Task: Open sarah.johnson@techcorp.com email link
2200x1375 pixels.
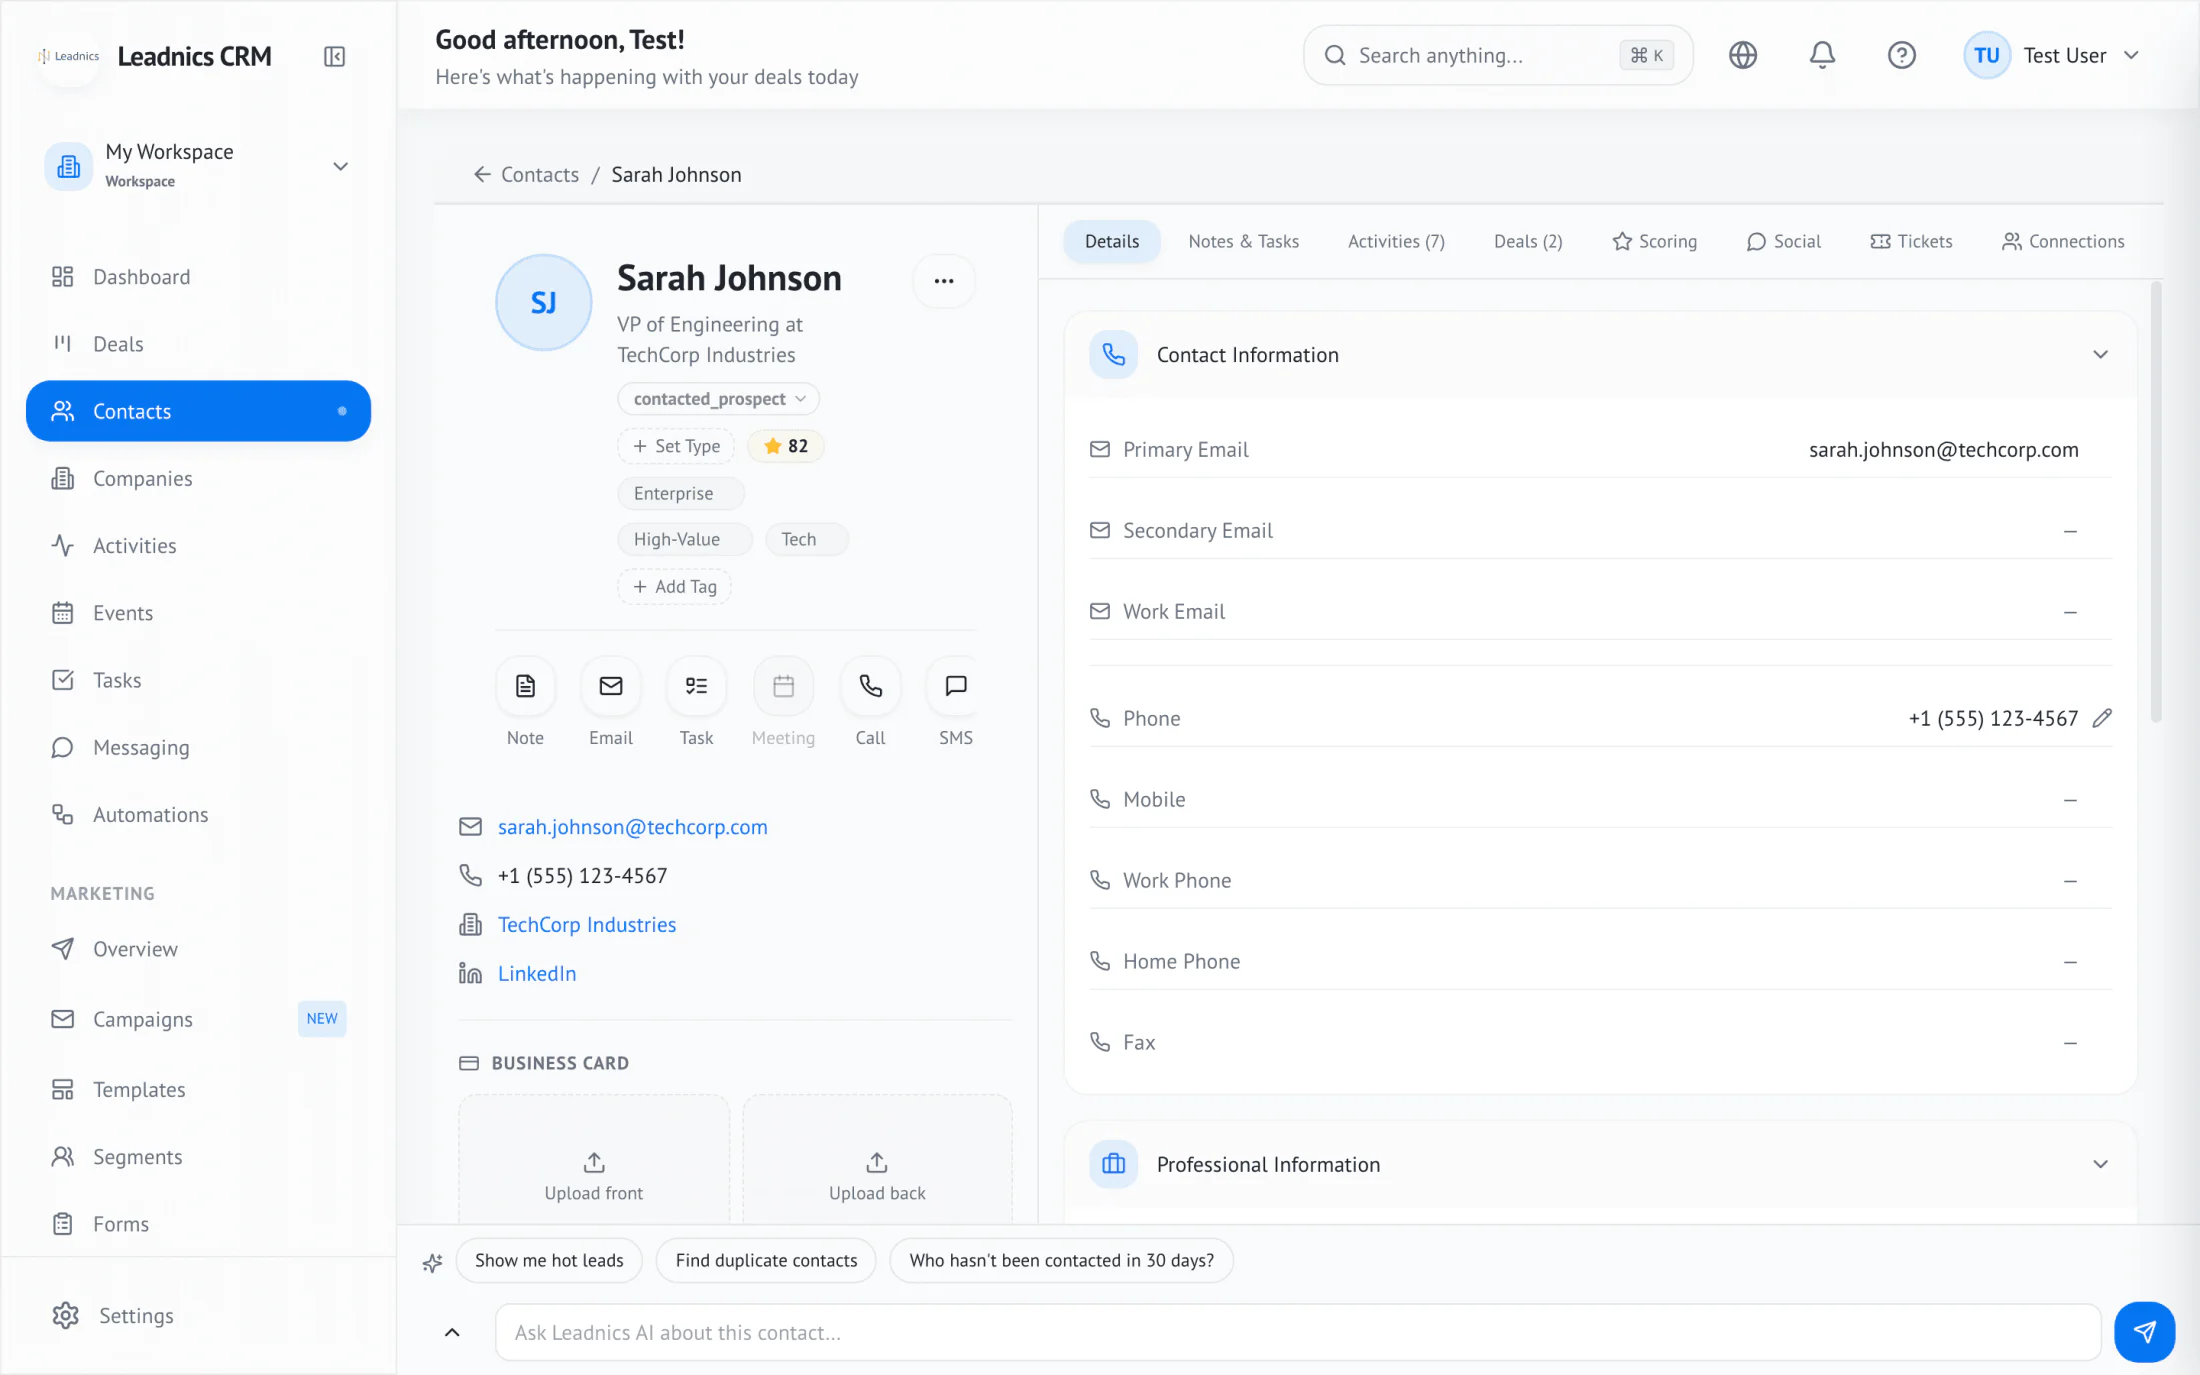Action: point(632,827)
